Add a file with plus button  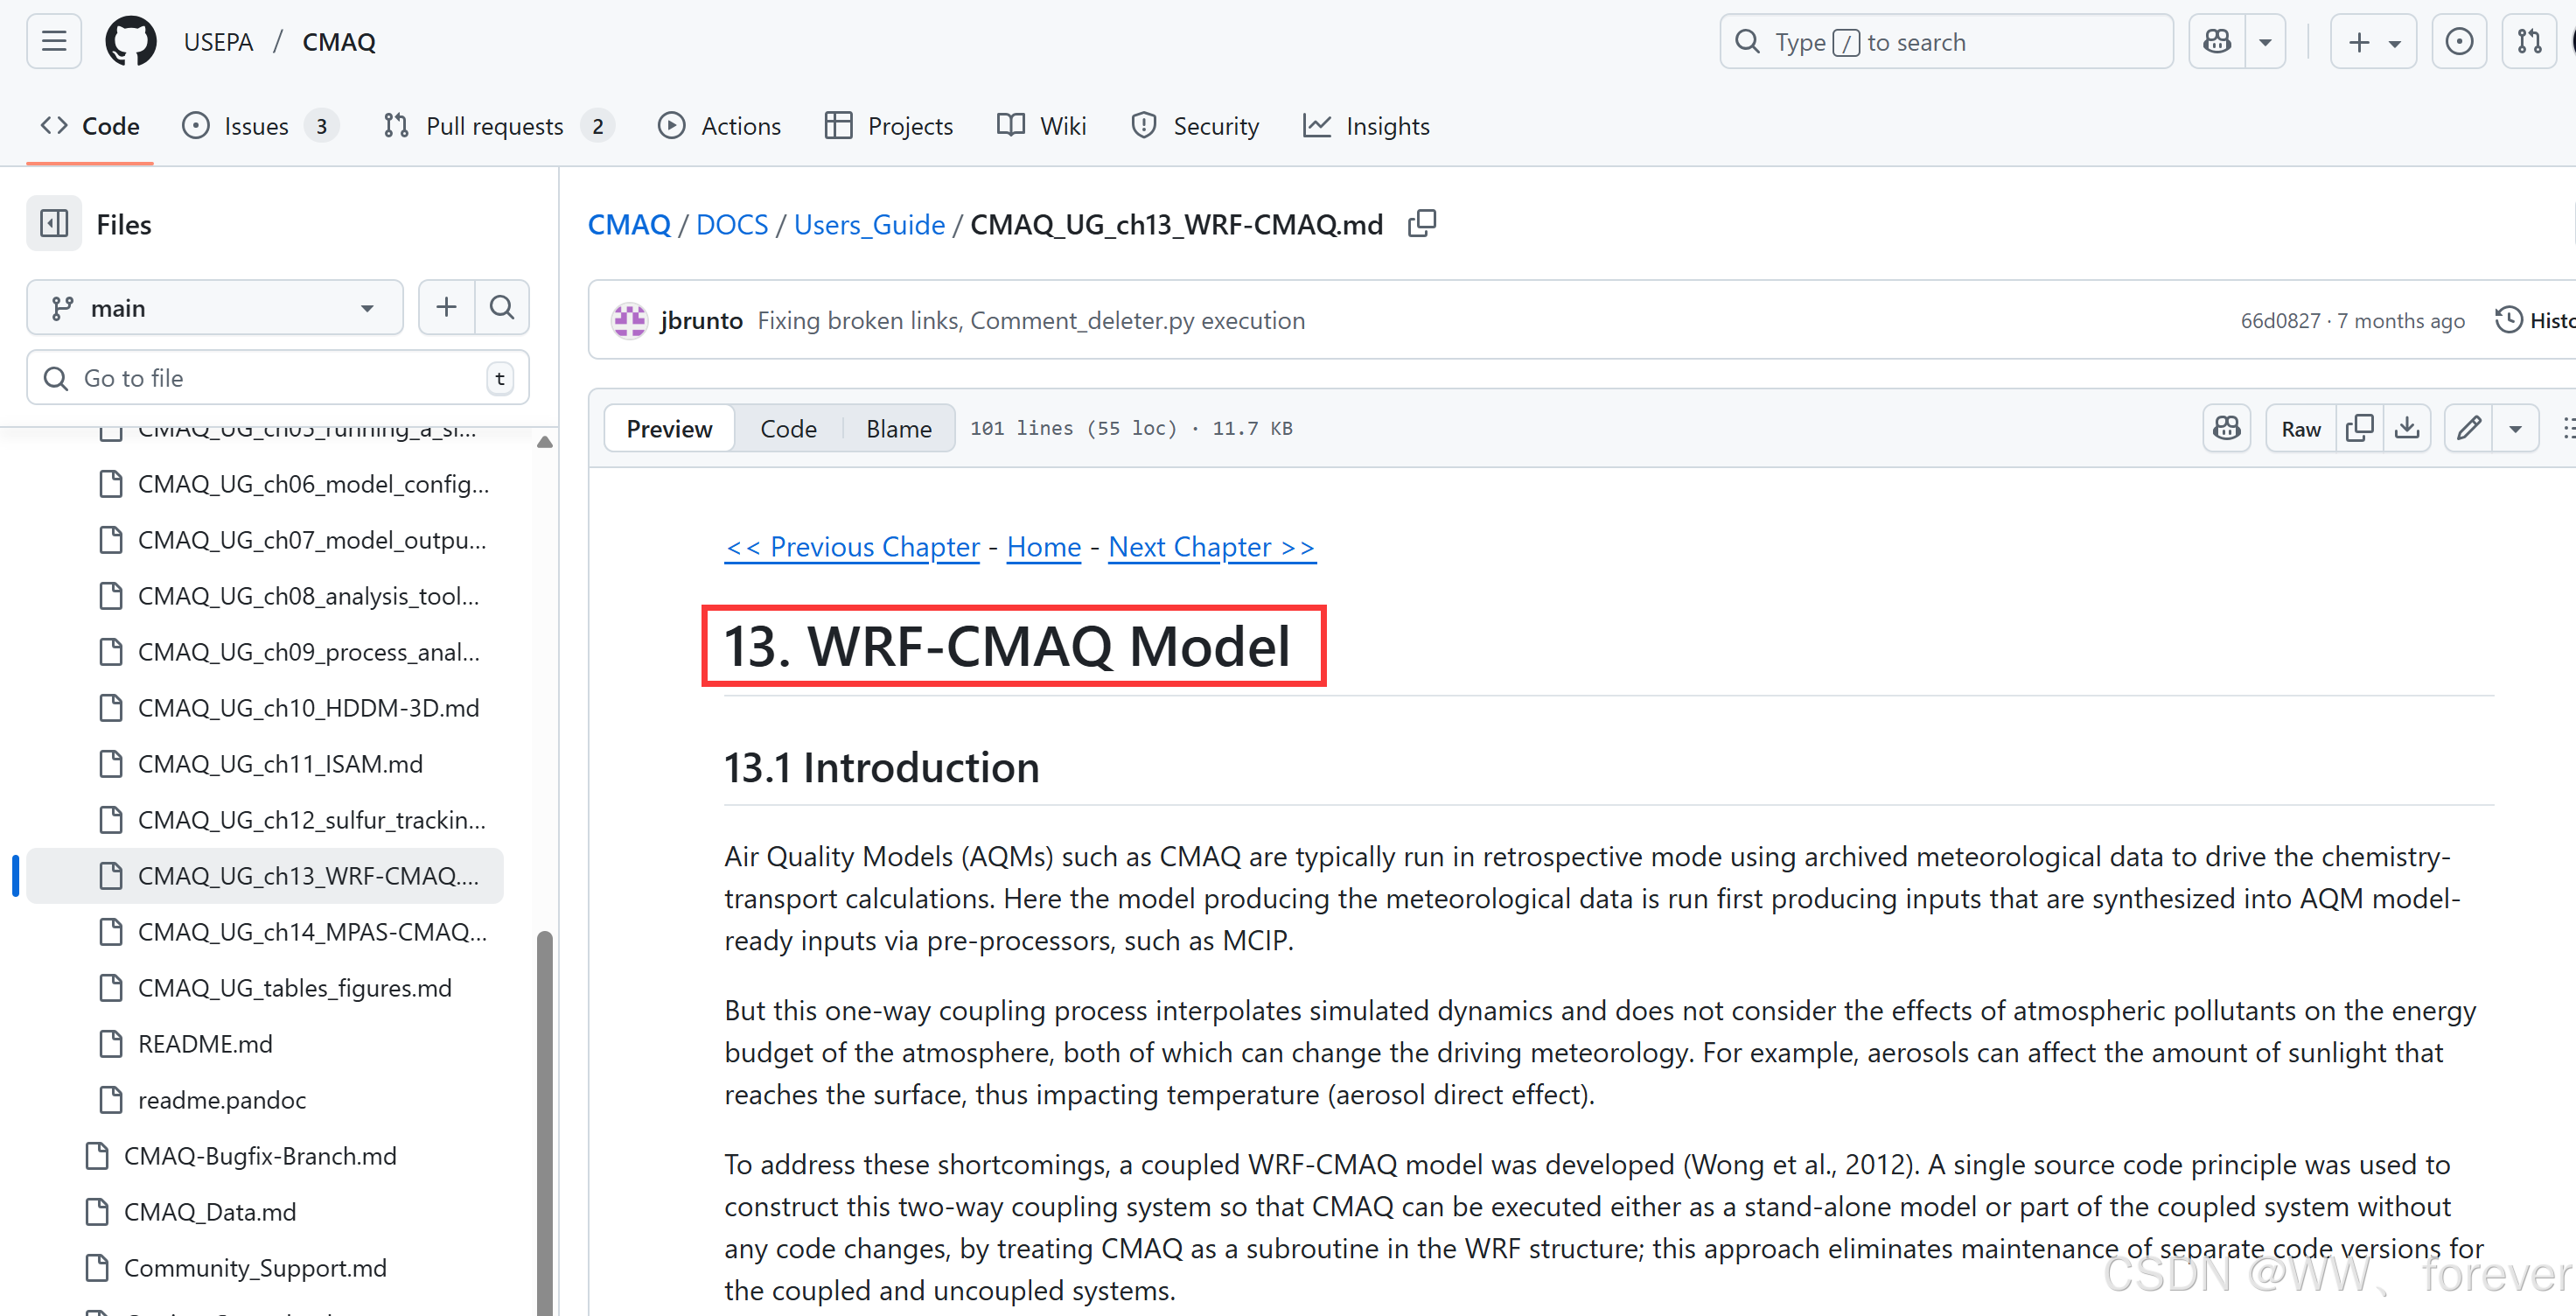click(446, 307)
